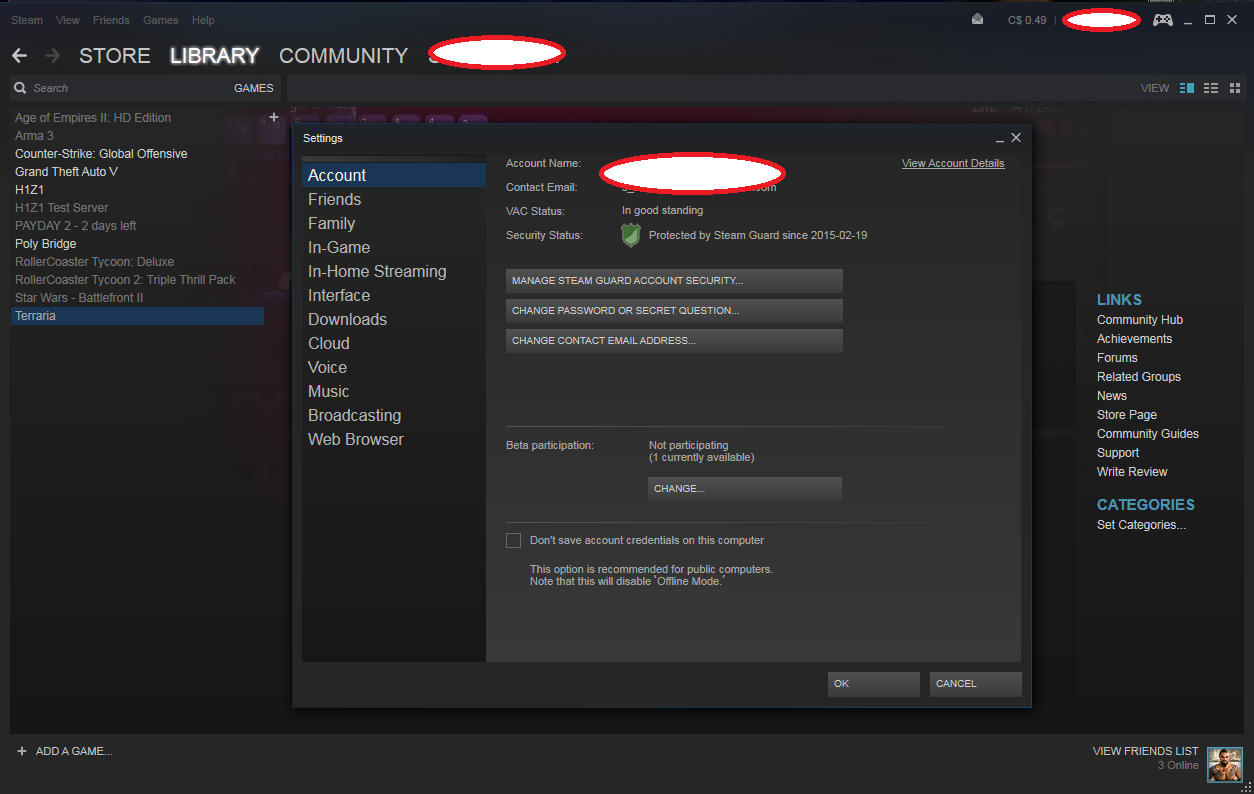Switch to detail view icon
This screenshot has width=1254, height=794.
click(x=1187, y=88)
